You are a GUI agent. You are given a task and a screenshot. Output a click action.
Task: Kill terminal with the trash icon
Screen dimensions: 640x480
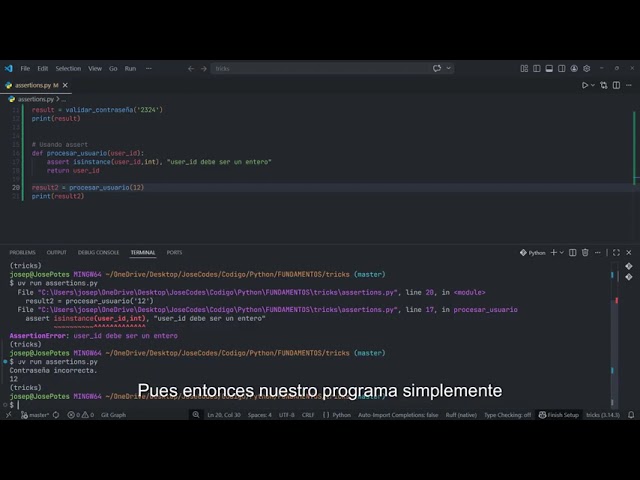(585, 253)
